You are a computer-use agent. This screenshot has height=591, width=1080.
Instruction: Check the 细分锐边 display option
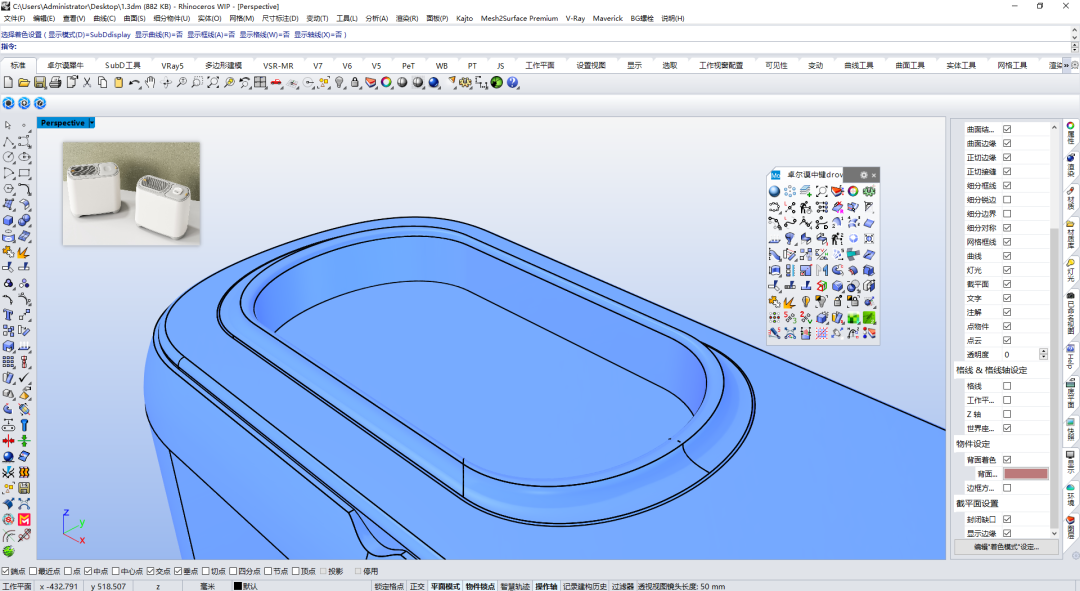click(1007, 200)
